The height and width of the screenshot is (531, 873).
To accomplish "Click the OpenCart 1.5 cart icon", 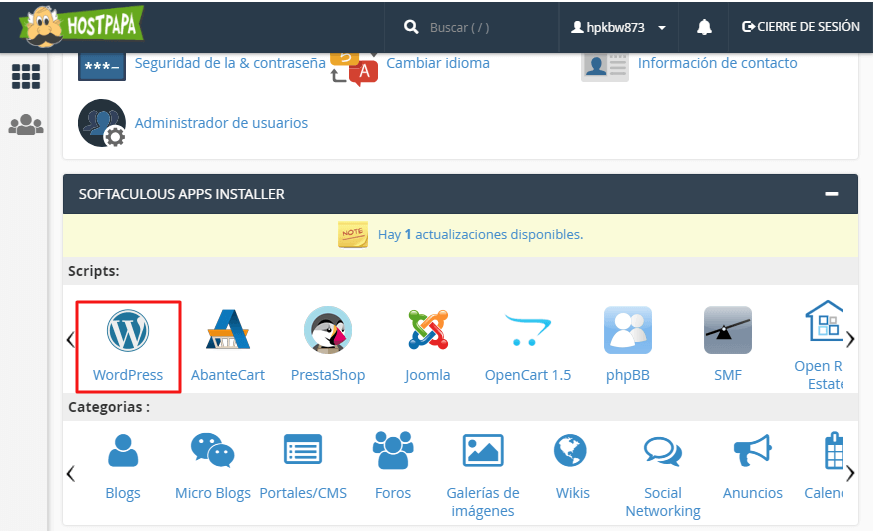I will tap(527, 330).
